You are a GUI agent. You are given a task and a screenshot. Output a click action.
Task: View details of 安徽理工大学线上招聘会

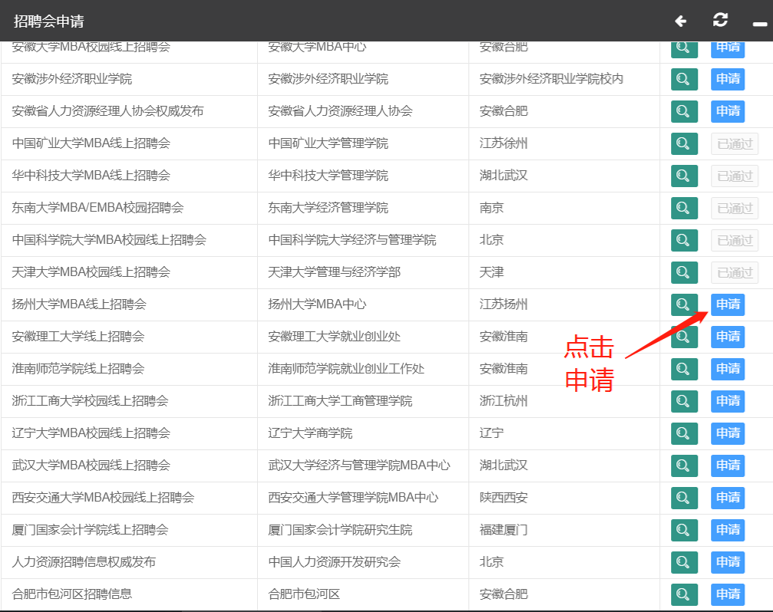coord(684,337)
